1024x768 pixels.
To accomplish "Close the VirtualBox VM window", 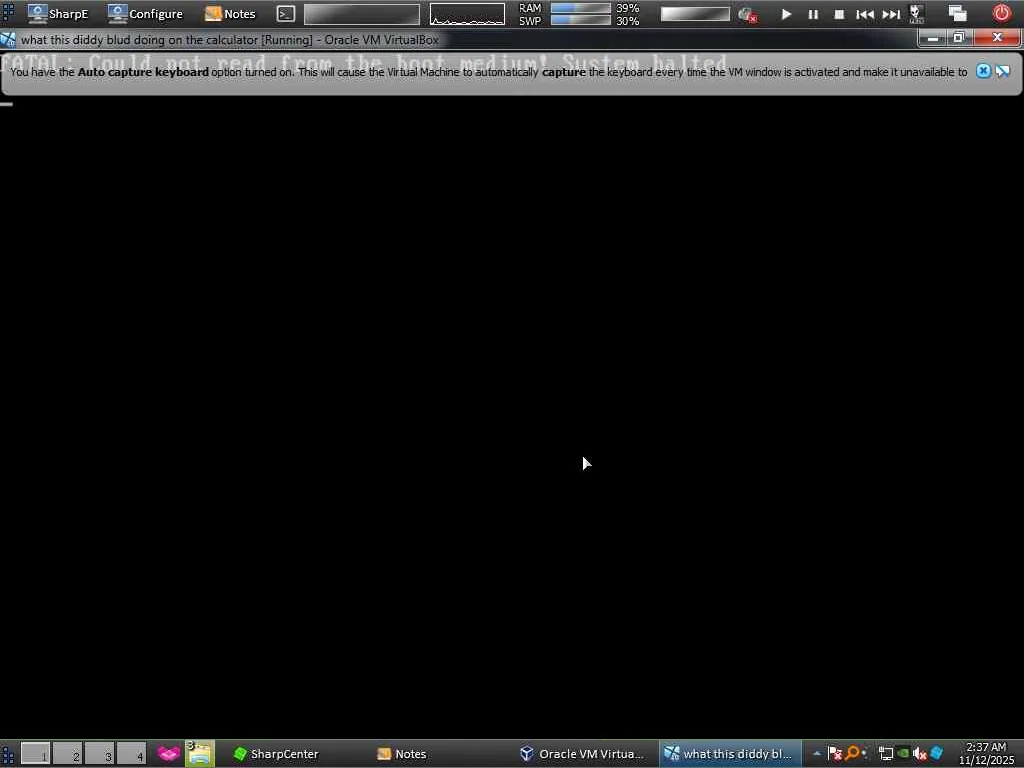I will (x=997, y=38).
